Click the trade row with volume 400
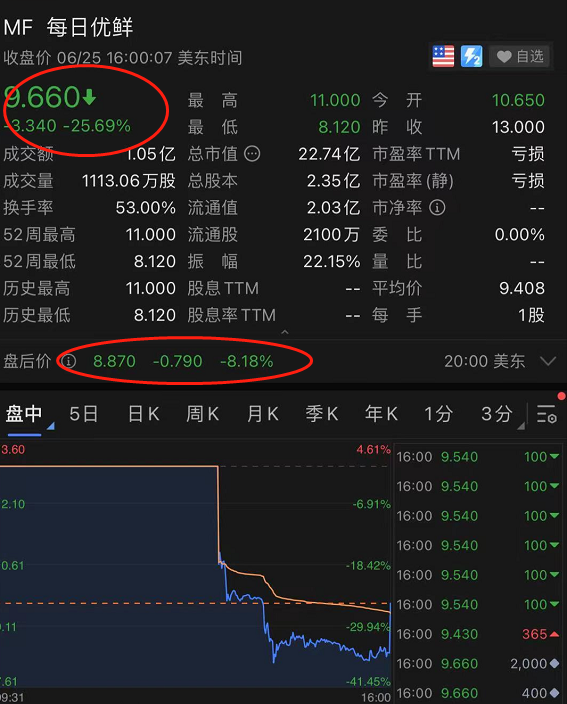Screen dimensions: 567x704 [x=478, y=693]
